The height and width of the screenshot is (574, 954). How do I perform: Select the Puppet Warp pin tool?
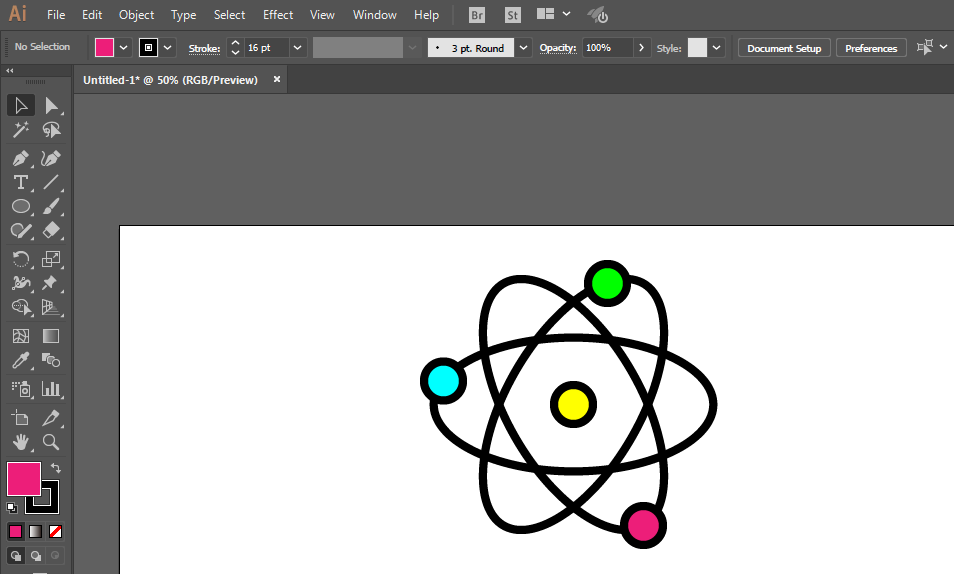51,283
